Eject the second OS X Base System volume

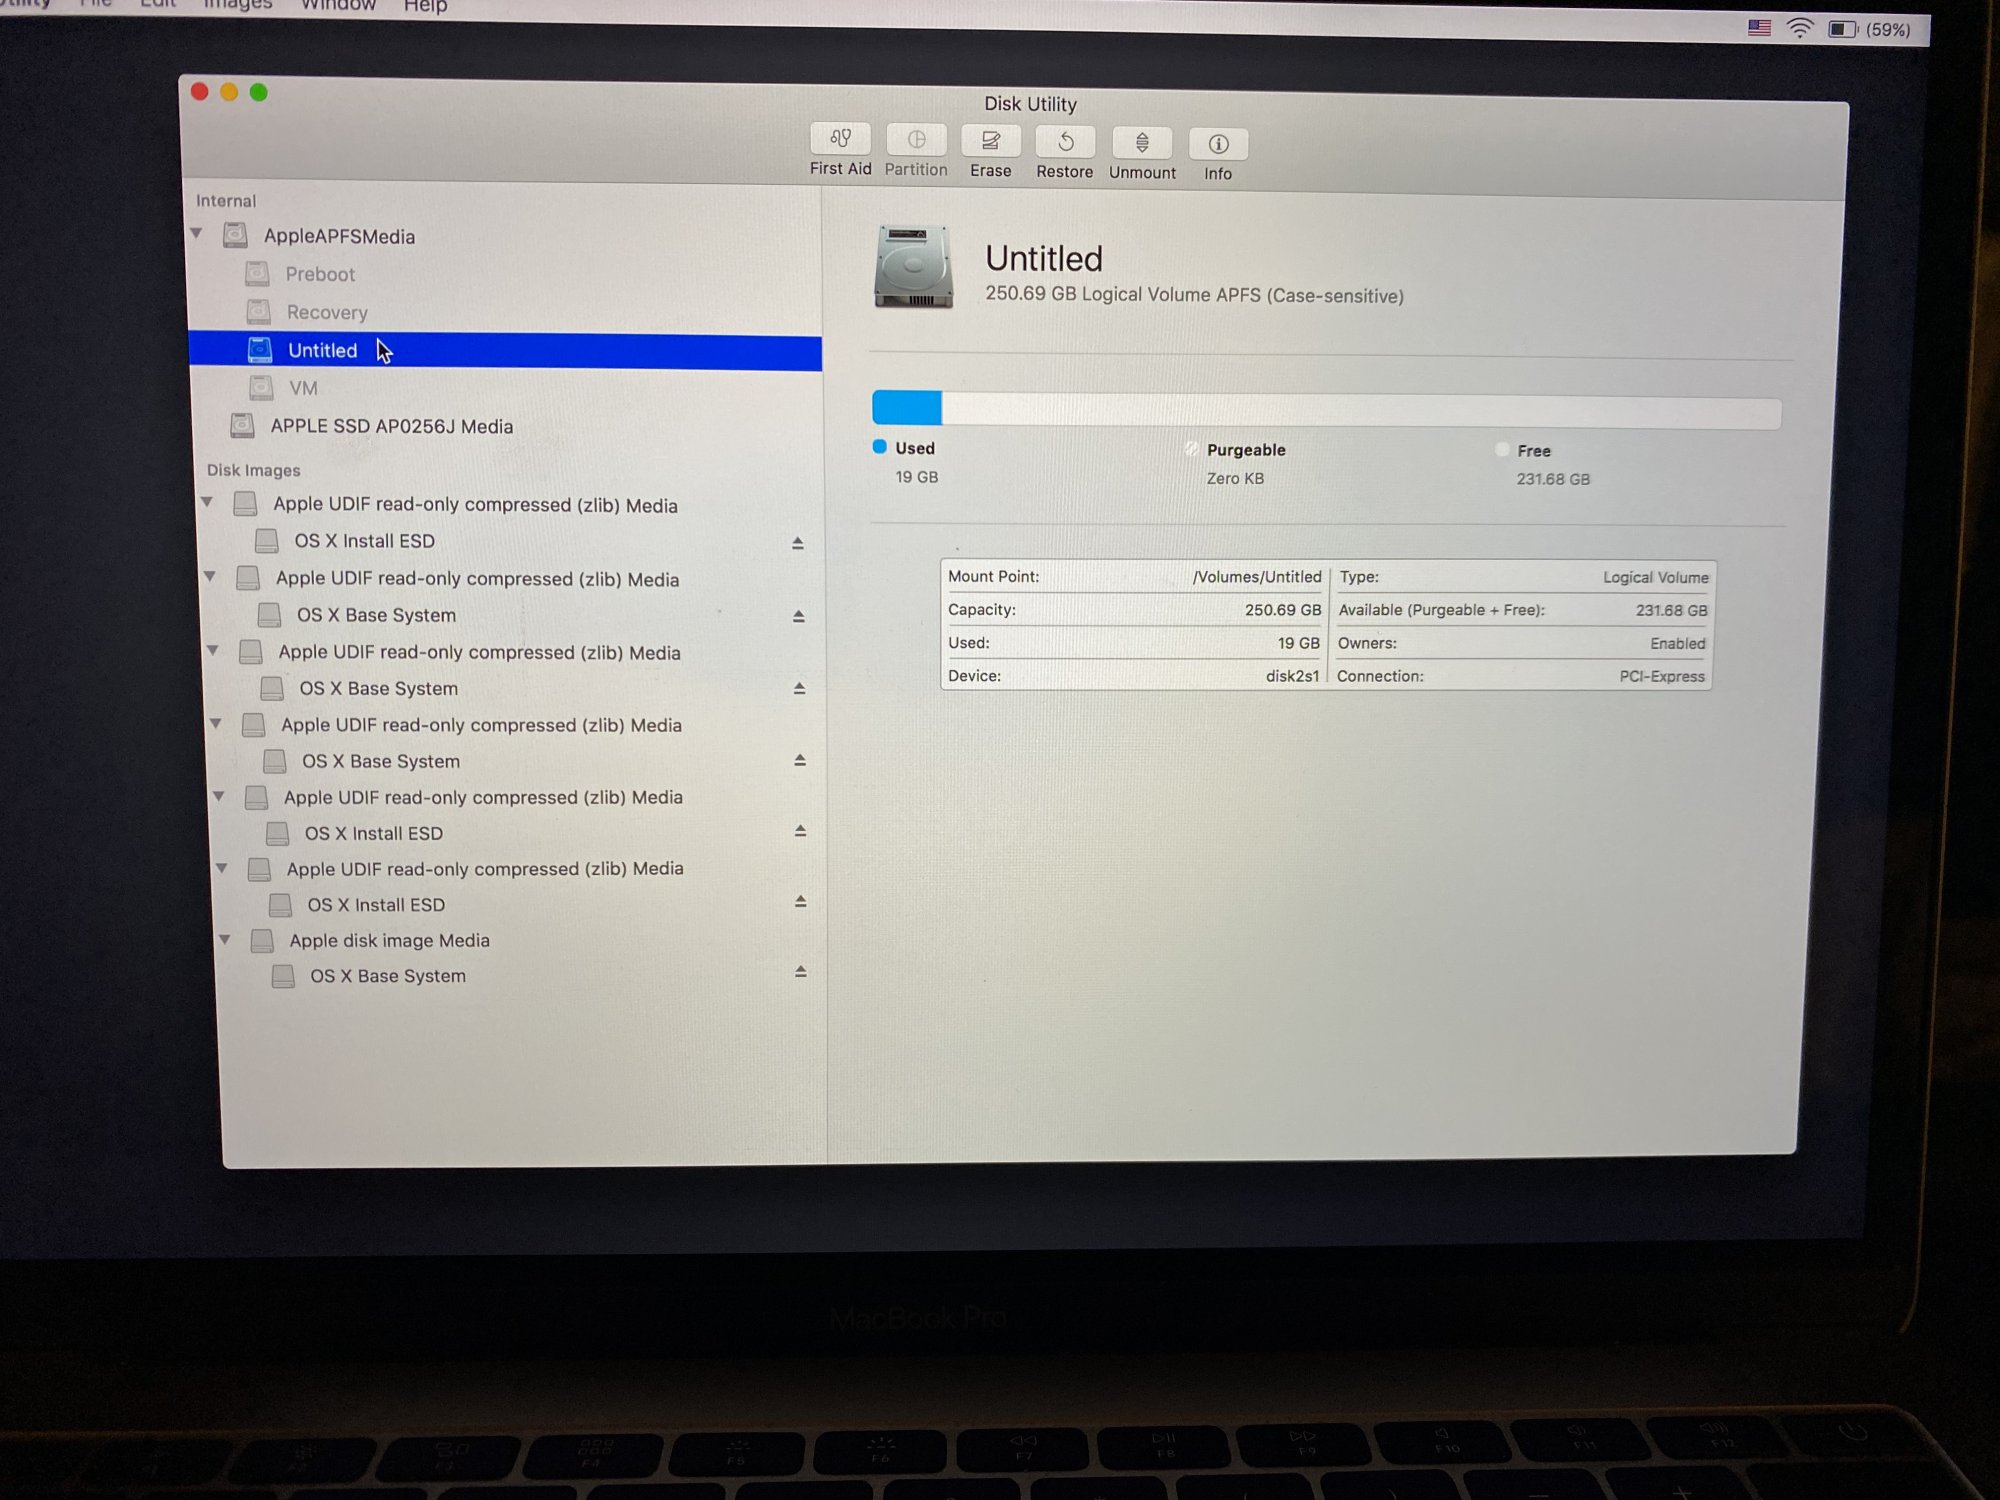800,688
